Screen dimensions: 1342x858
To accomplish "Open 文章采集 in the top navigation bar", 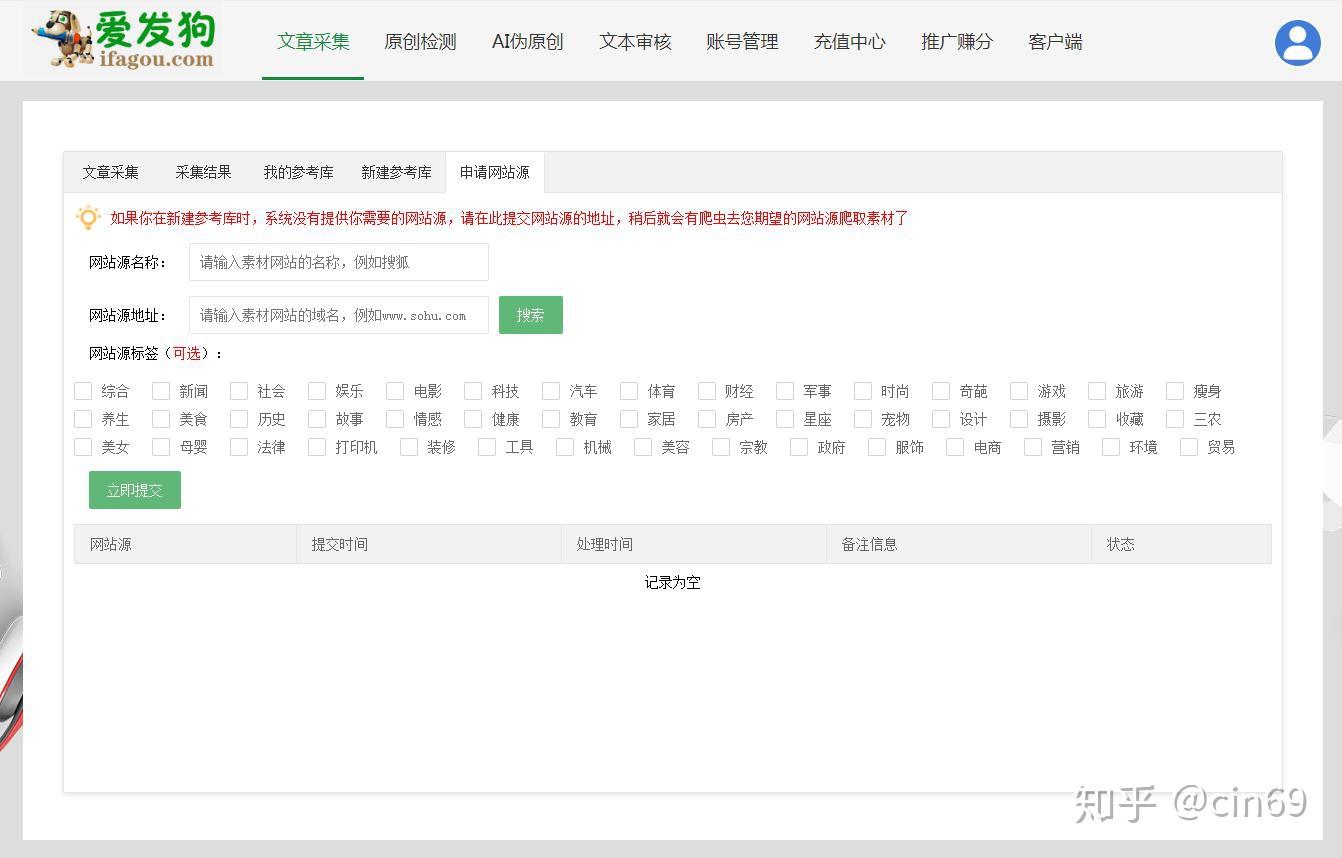I will tap(313, 42).
